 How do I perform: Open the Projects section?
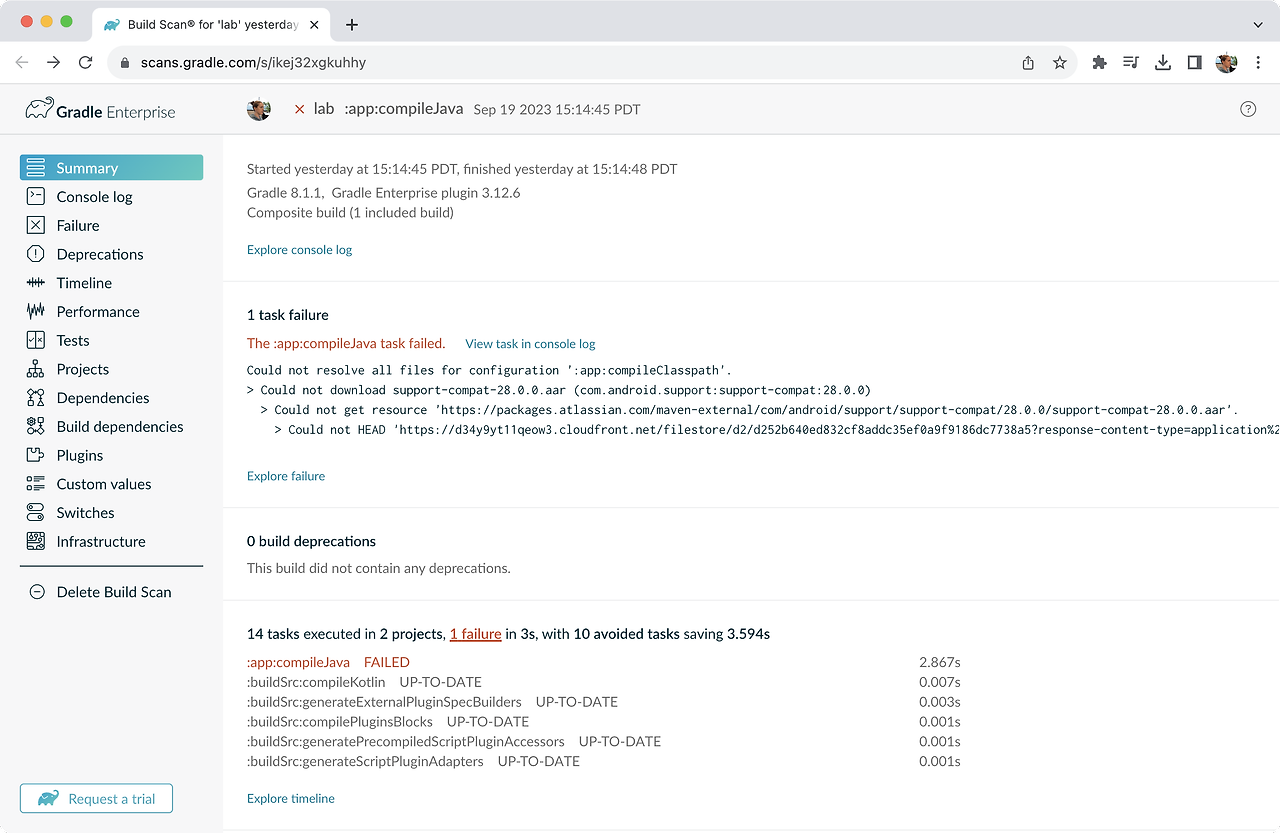(x=83, y=369)
